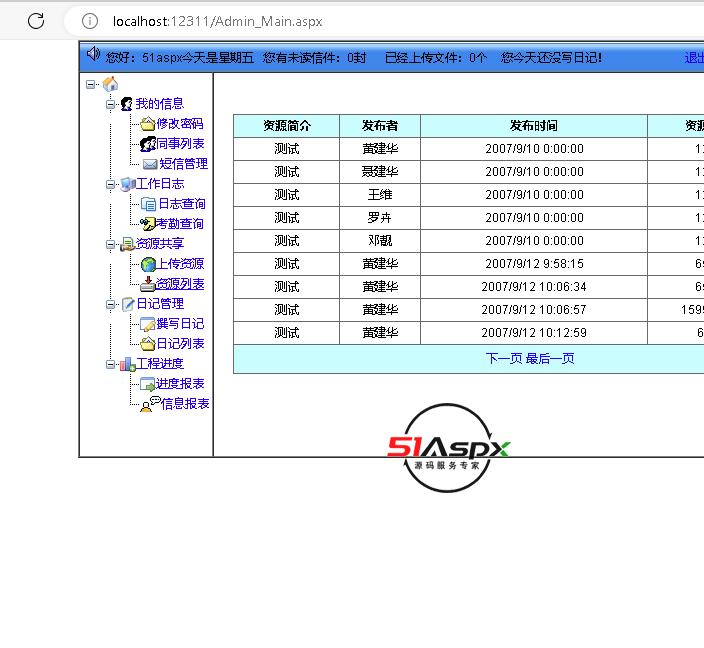Click publisher cell 邓靓

(380, 241)
